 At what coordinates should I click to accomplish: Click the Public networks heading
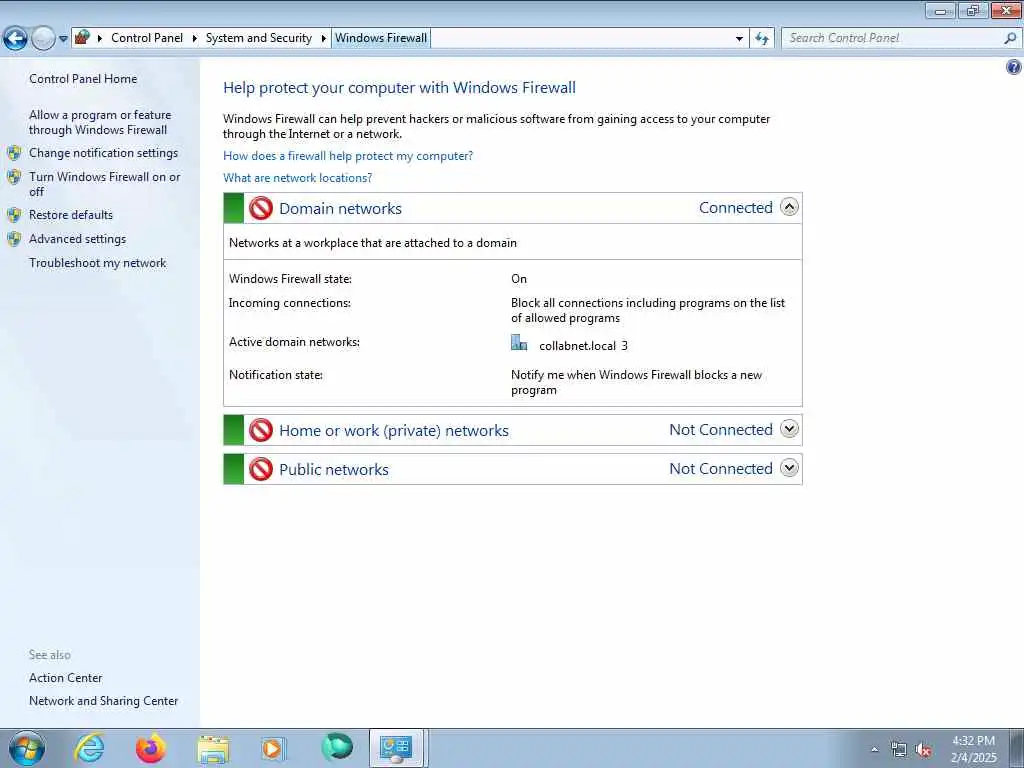pos(334,470)
